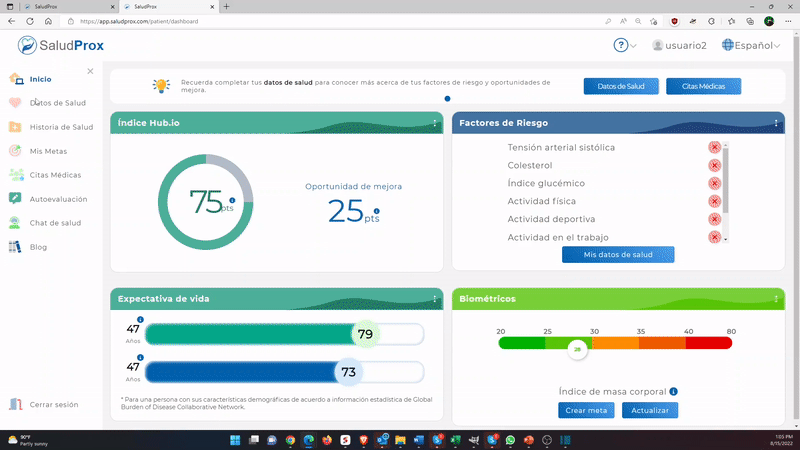Click red X beside Actividad en el trabajo
The image size is (800, 450).
pyautogui.click(x=714, y=237)
